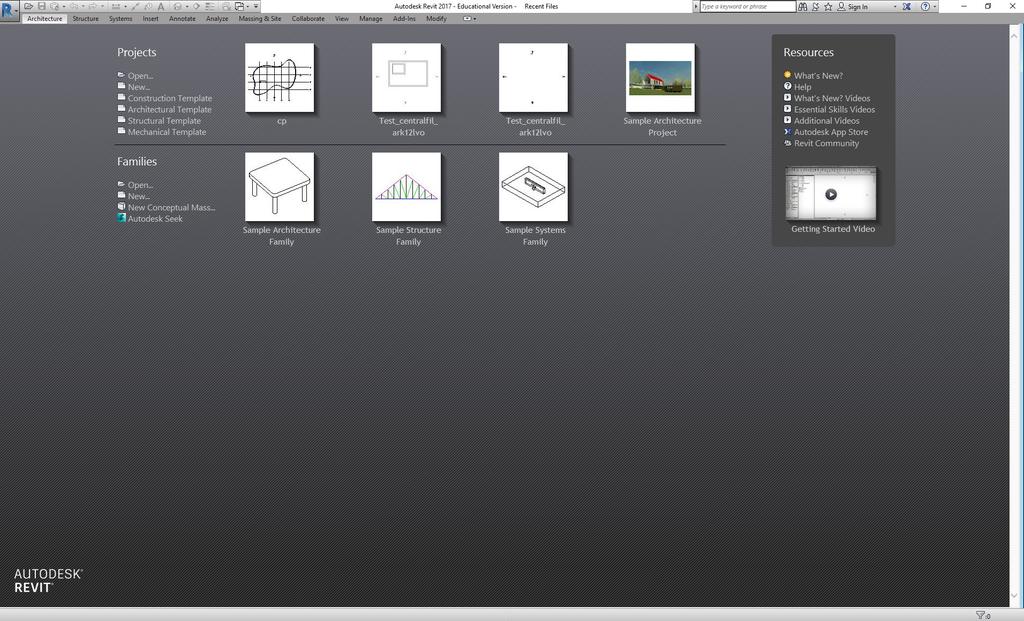Open the Annotate ribbon tab

click(x=182, y=19)
